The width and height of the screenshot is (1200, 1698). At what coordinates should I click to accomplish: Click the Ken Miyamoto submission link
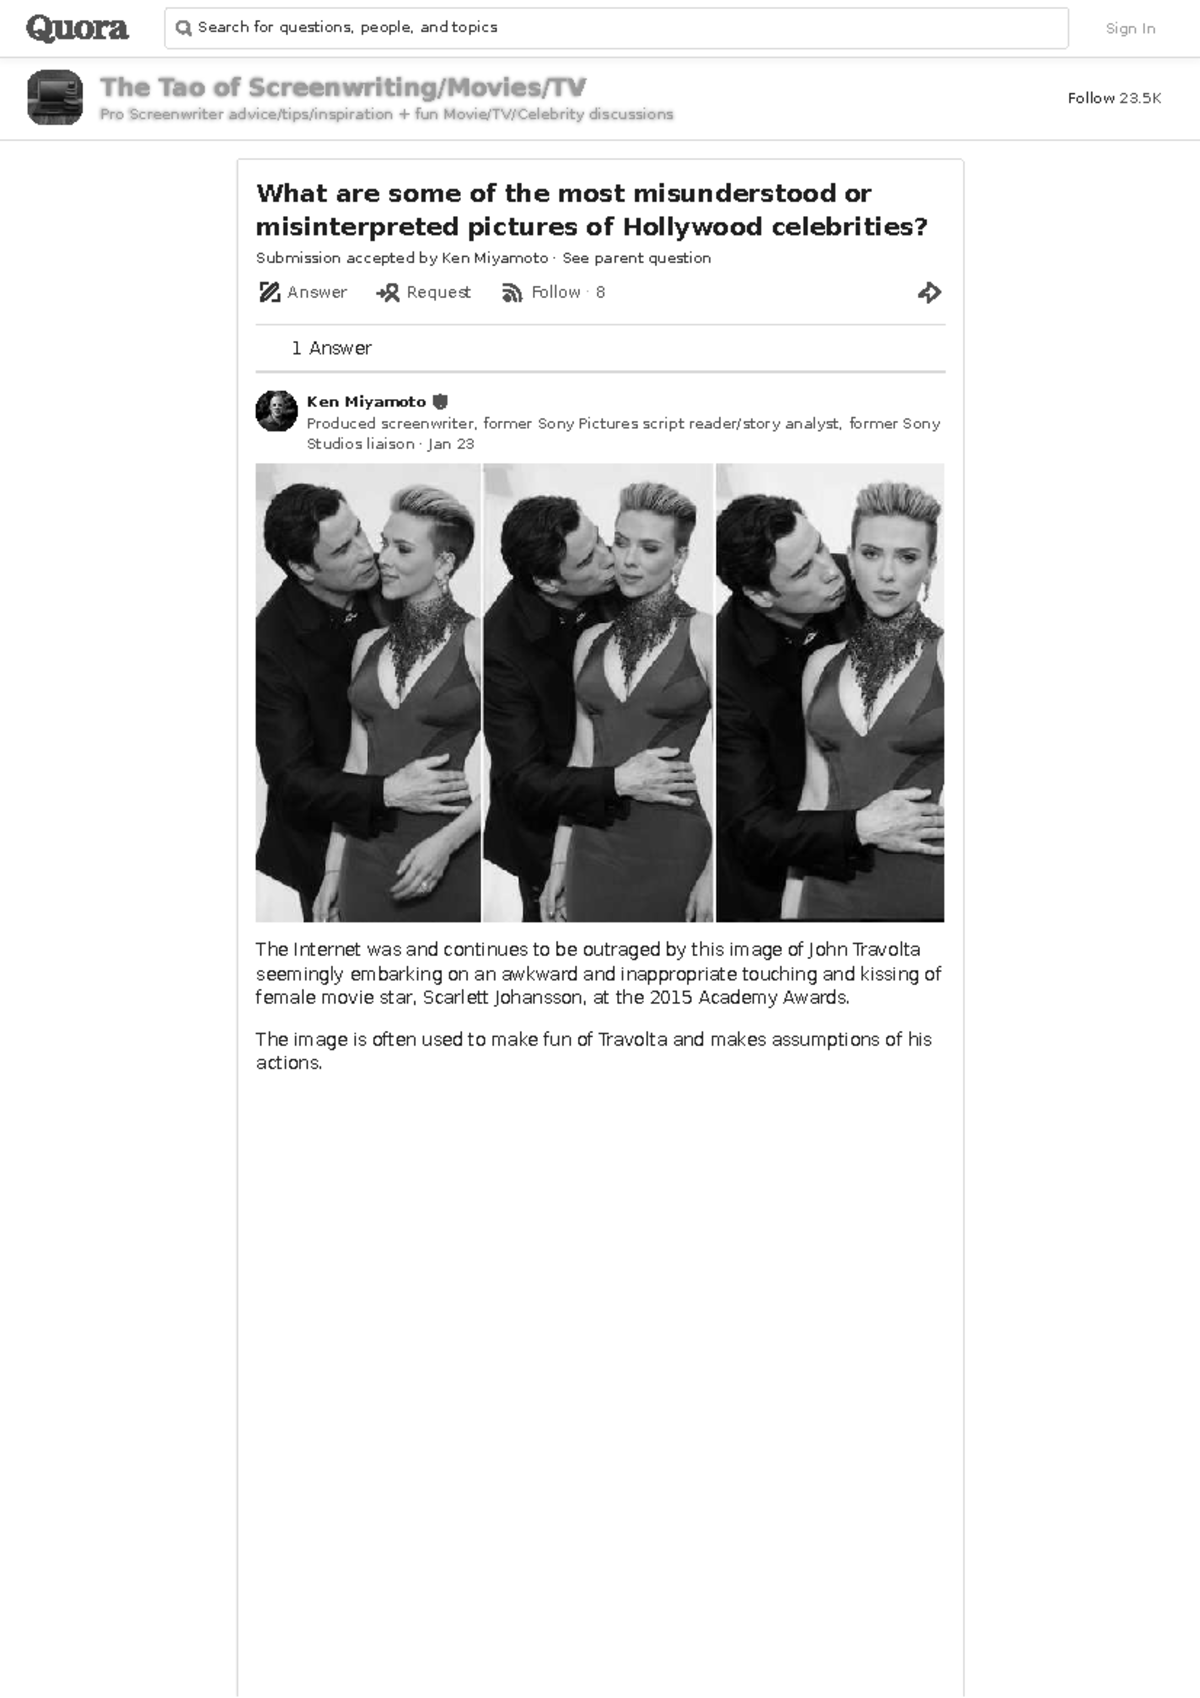click(495, 258)
